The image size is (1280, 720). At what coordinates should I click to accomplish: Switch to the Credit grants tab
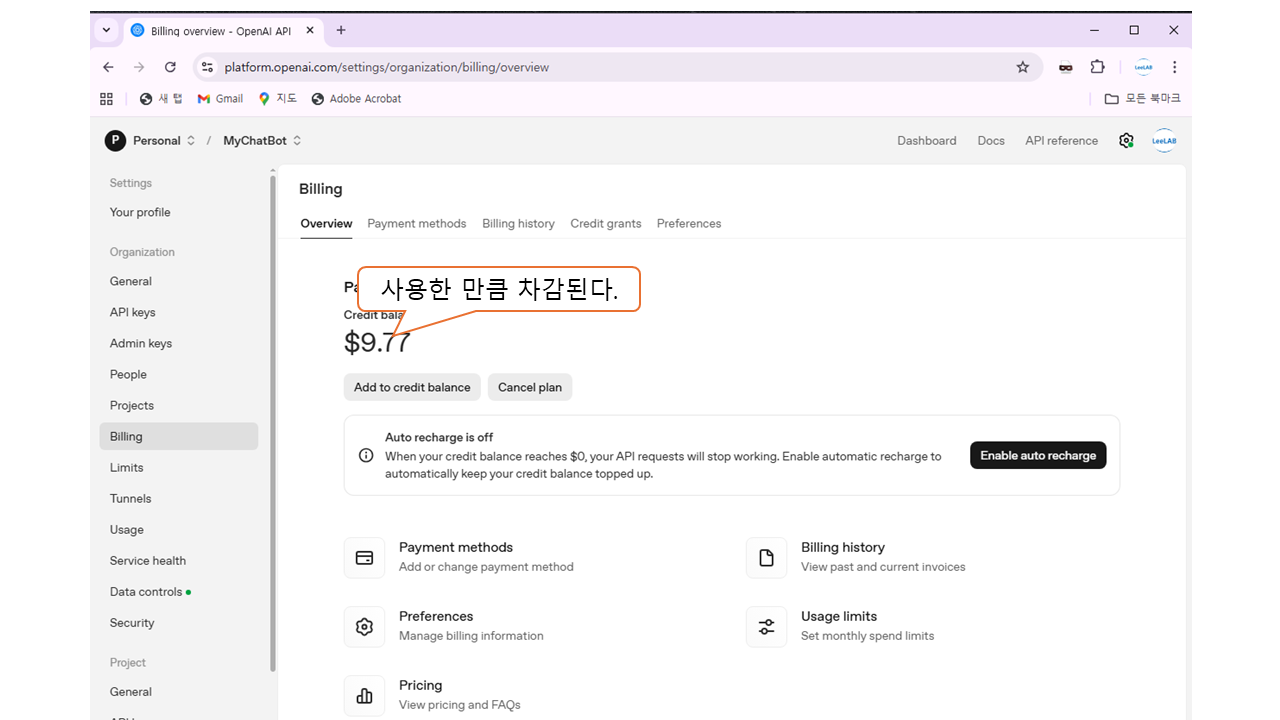(x=605, y=223)
